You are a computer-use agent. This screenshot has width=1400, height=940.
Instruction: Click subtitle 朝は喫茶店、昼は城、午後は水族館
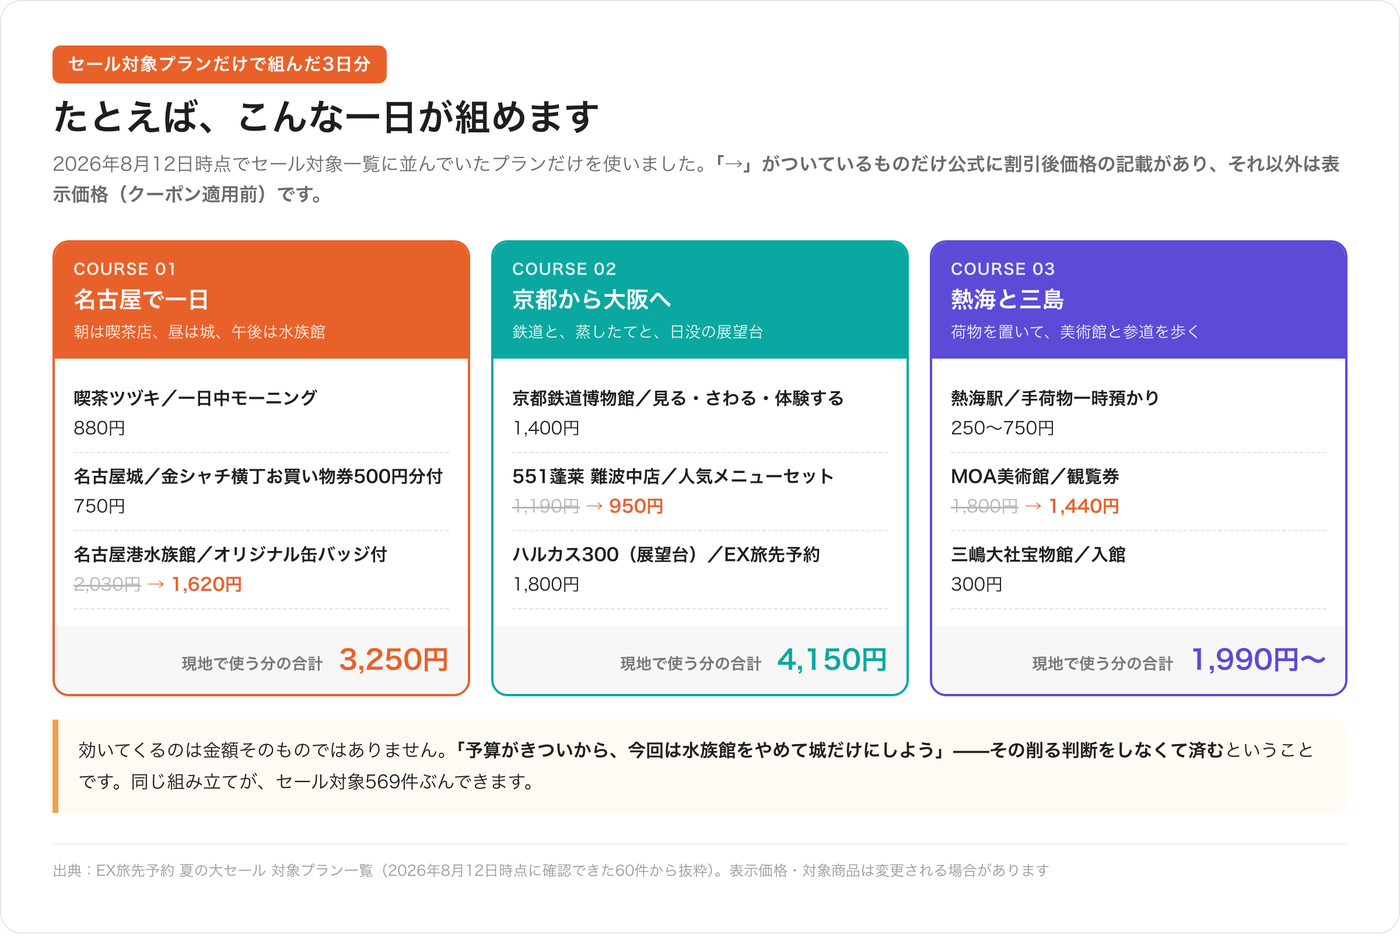click(199, 332)
